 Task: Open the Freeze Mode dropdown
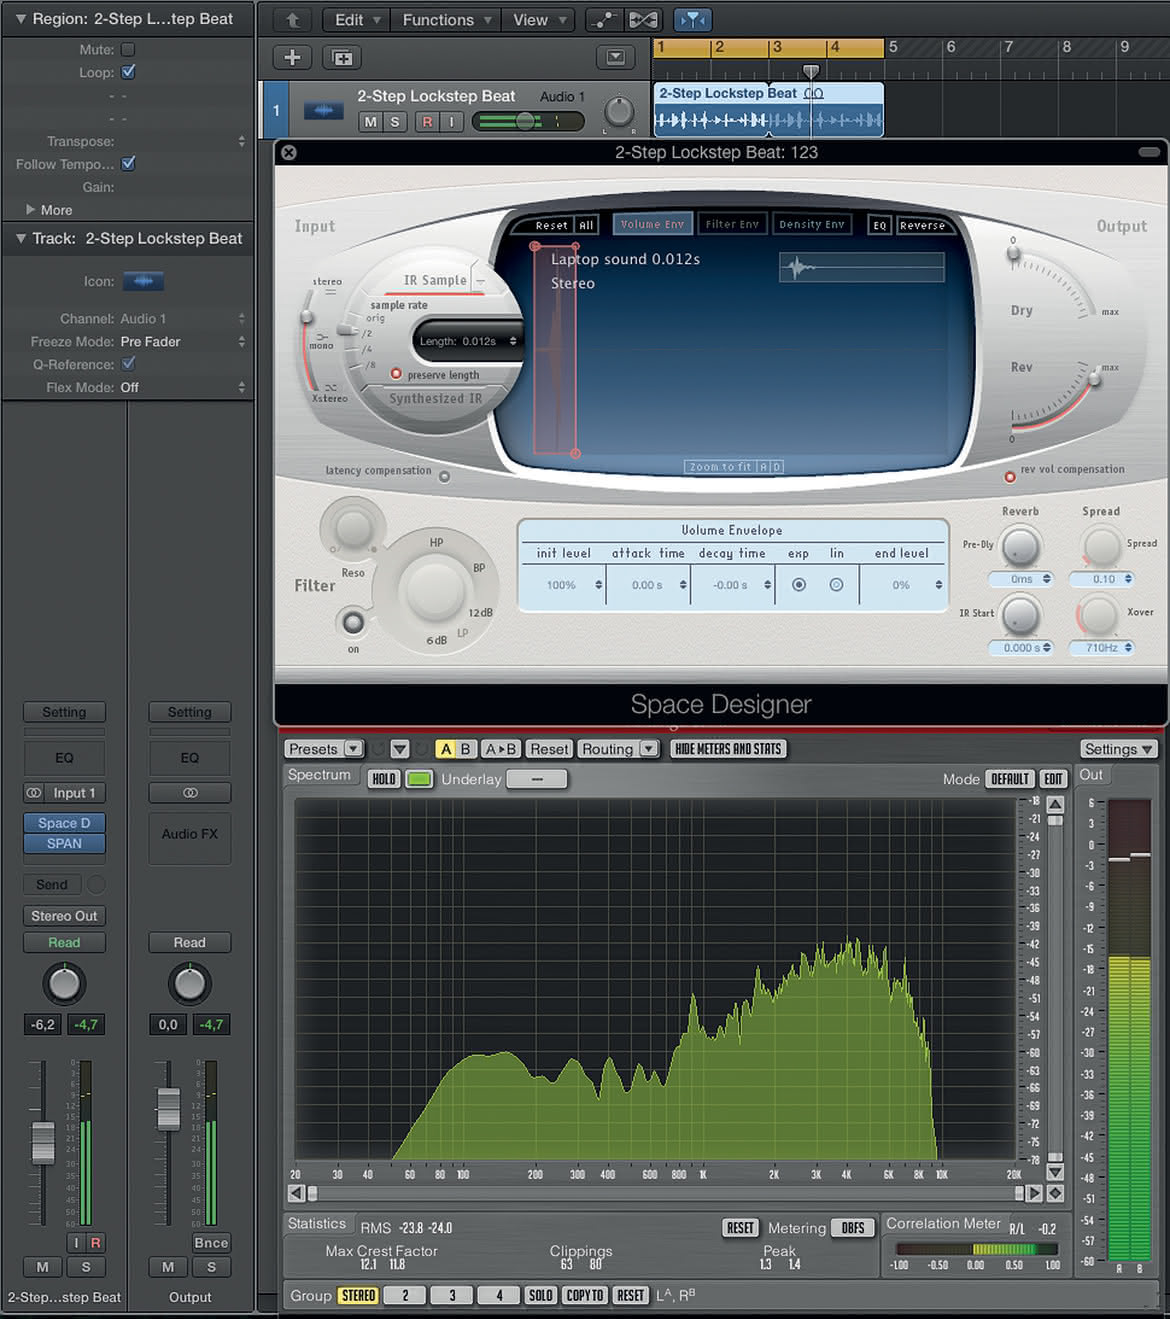(182, 342)
